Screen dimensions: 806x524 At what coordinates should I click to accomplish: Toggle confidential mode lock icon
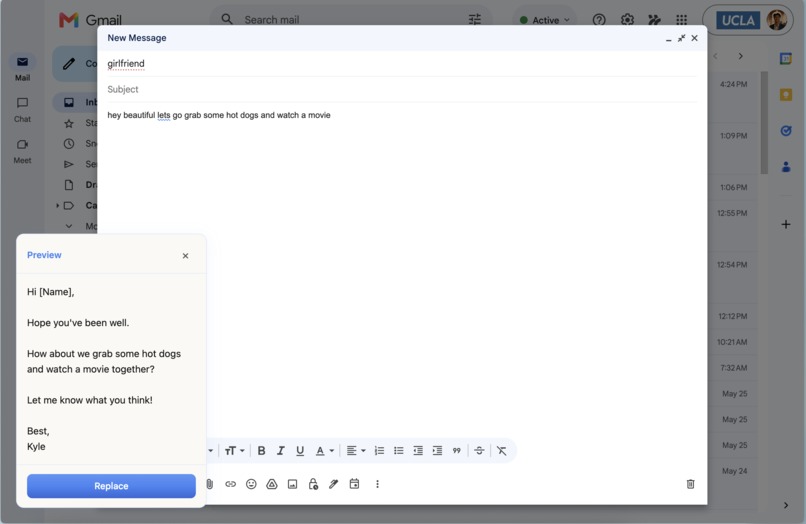[313, 484]
